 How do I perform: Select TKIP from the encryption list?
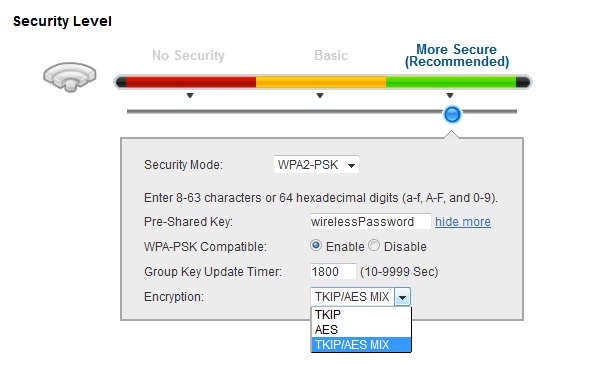click(x=361, y=314)
